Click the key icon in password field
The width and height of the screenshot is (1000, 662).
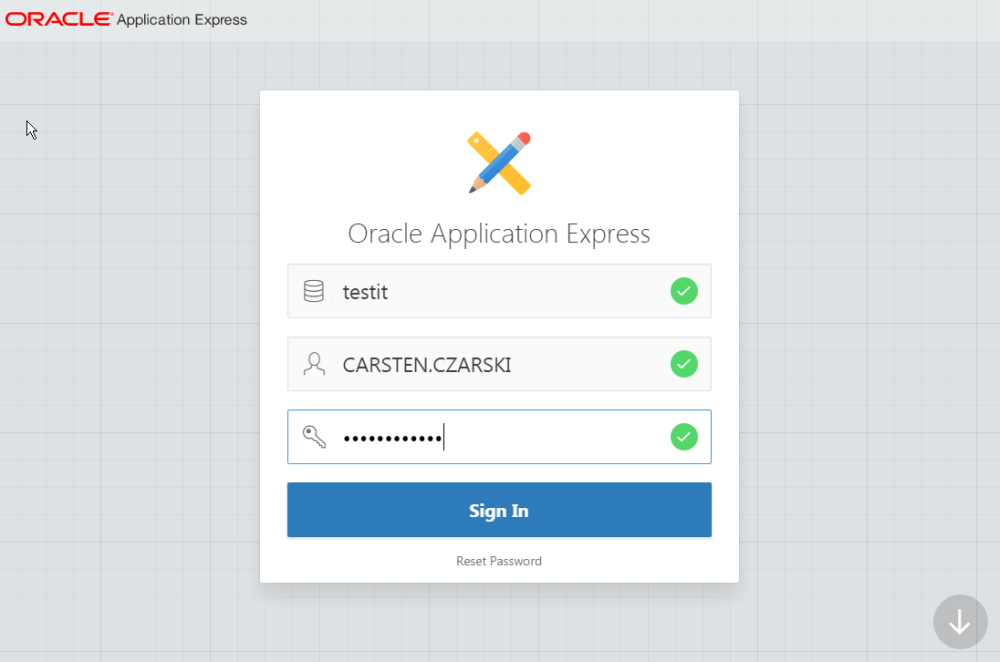pyautogui.click(x=313, y=436)
